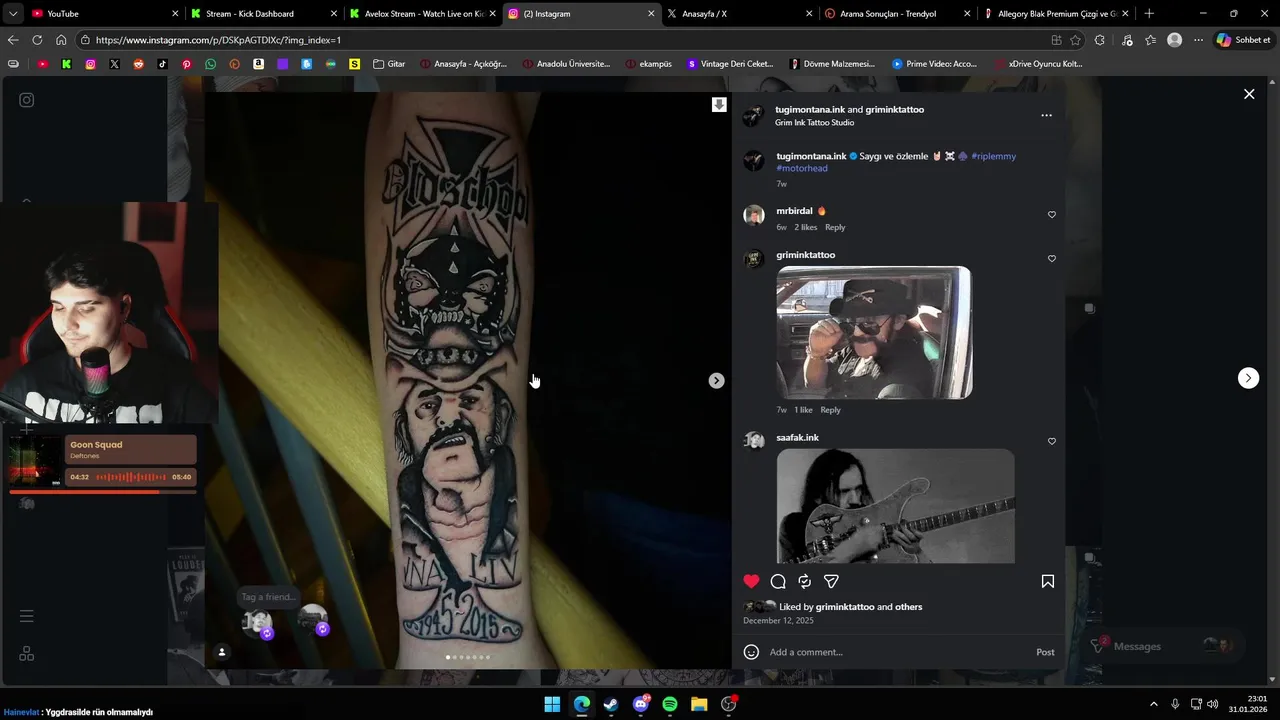This screenshot has height=720, width=1280.
Task: Open Grim Ink Tattoo Studio location link
Action: click(814, 122)
